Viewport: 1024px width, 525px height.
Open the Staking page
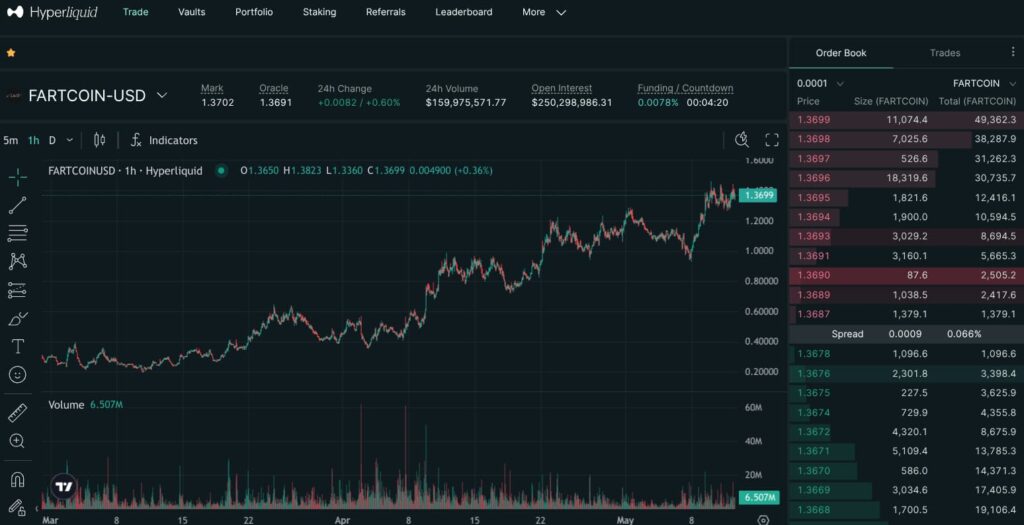coord(319,12)
